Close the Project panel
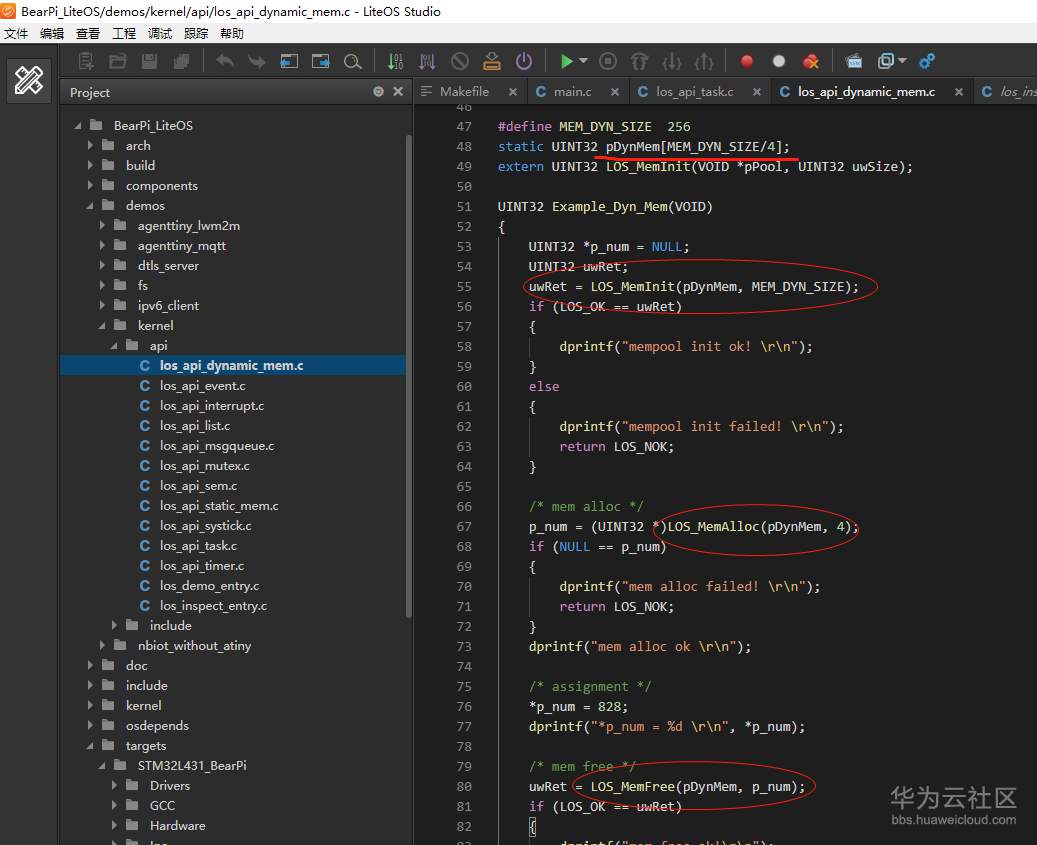The width and height of the screenshot is (1037, 845). click(x=397, y=92)
